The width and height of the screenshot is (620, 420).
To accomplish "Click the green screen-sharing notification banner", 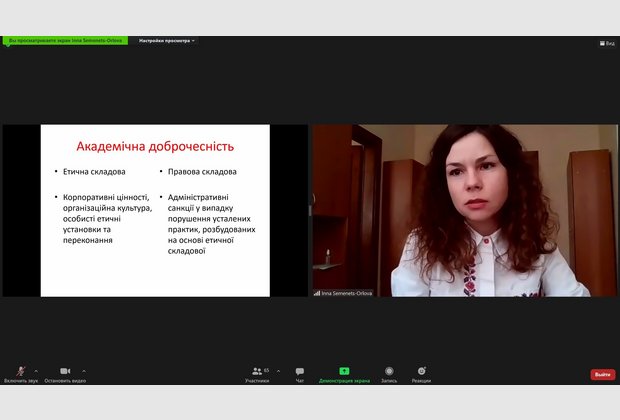I will 65,41.
